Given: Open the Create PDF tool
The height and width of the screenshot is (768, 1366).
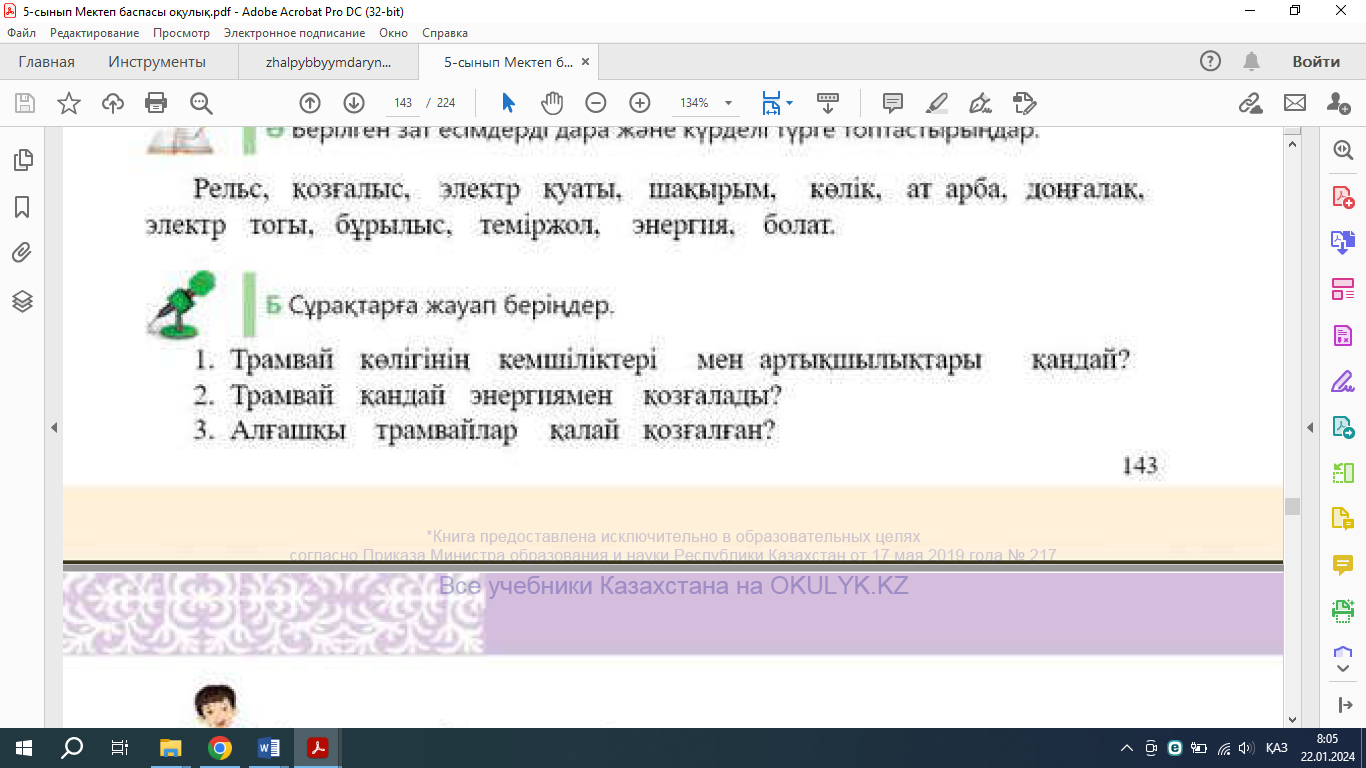Looking at the screenshot, I should click(x=1342, y=196).
